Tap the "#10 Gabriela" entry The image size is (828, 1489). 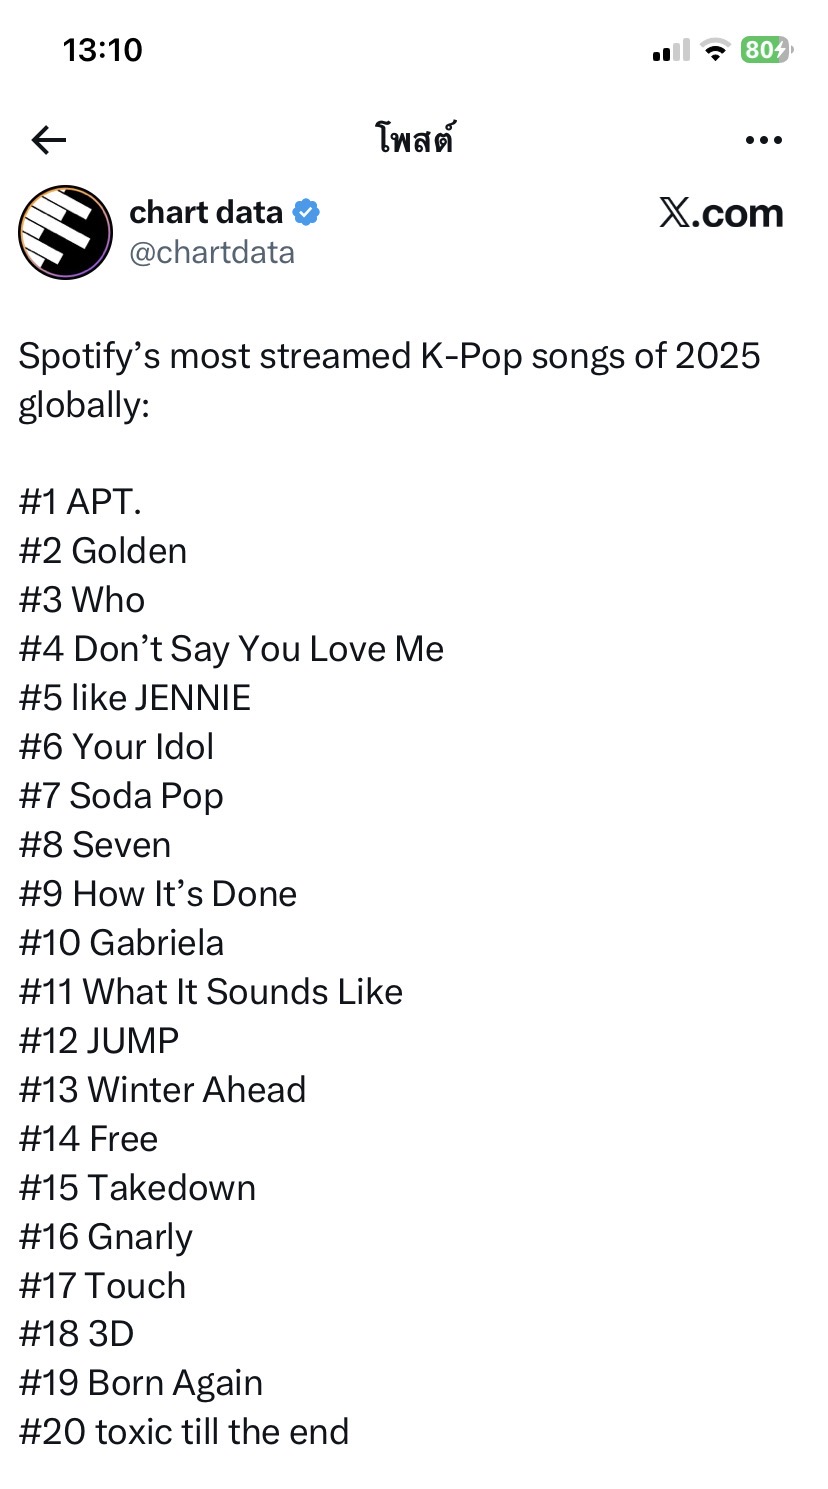click(121, 943)
